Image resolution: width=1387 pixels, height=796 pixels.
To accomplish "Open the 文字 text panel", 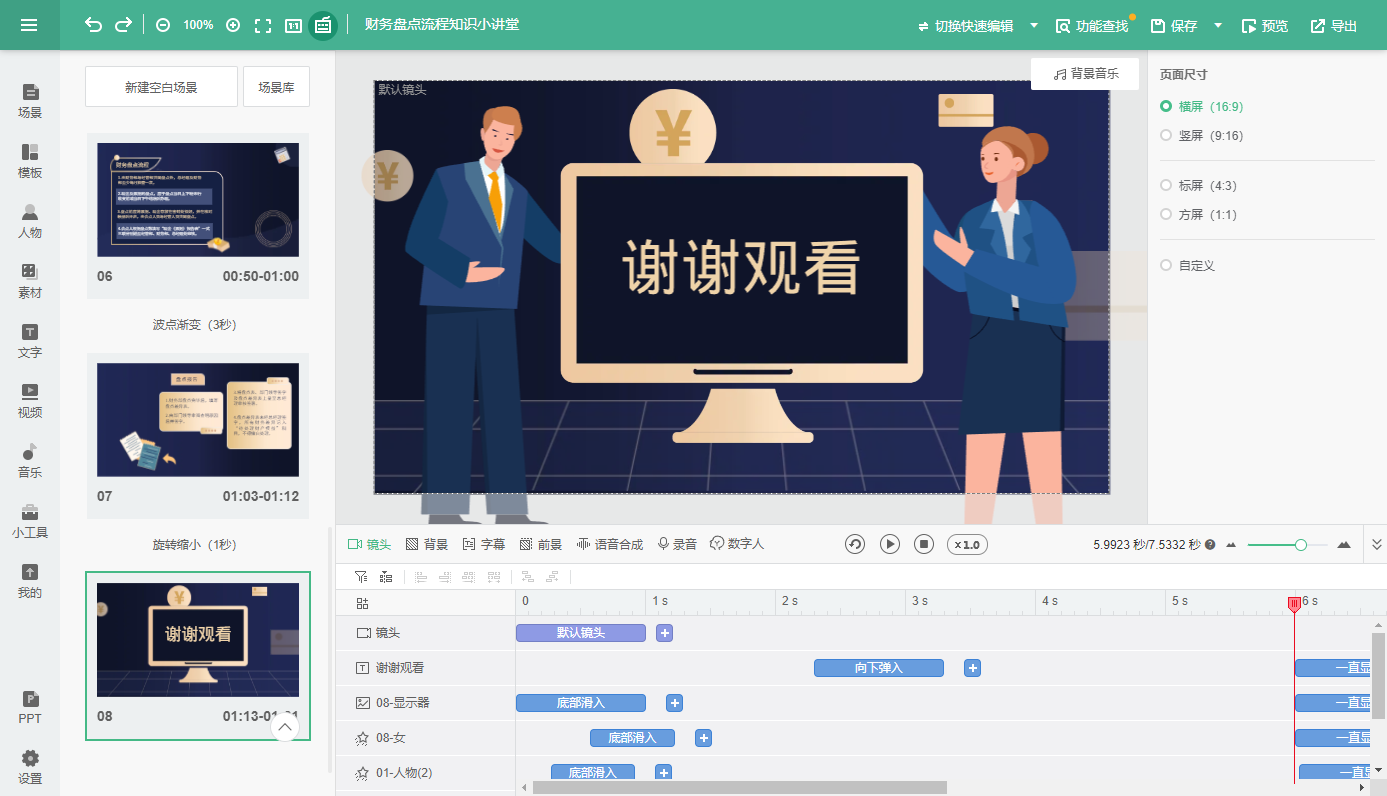I will point(30,341).
